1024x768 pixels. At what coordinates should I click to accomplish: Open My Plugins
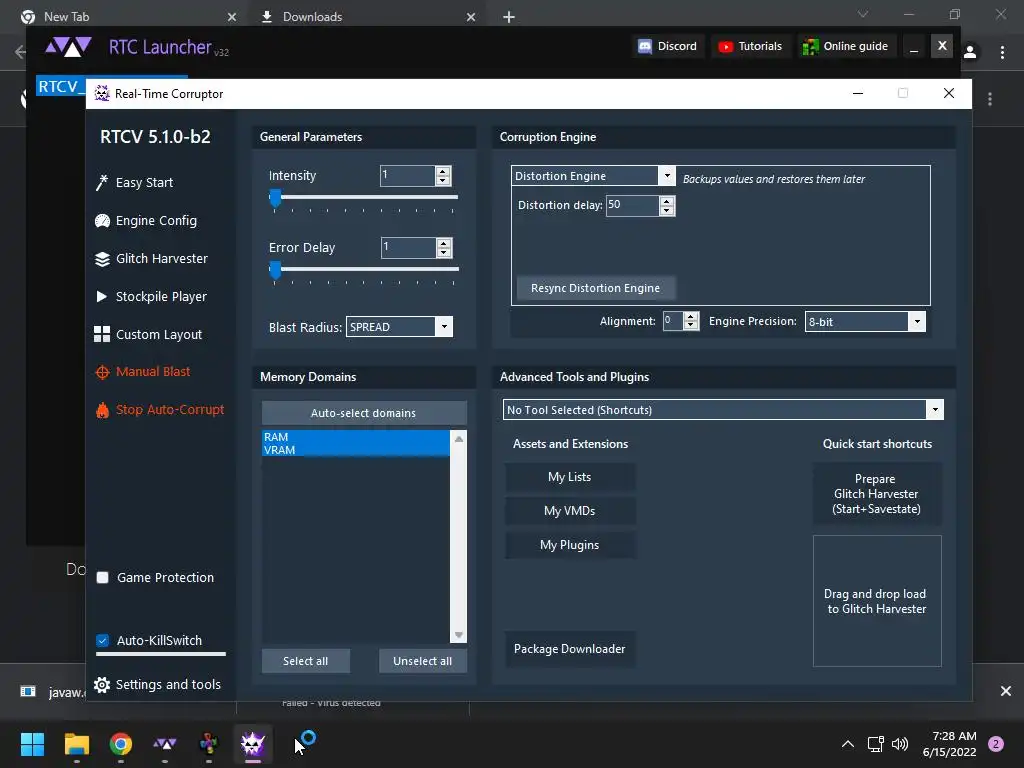click(x=569, y=545)
